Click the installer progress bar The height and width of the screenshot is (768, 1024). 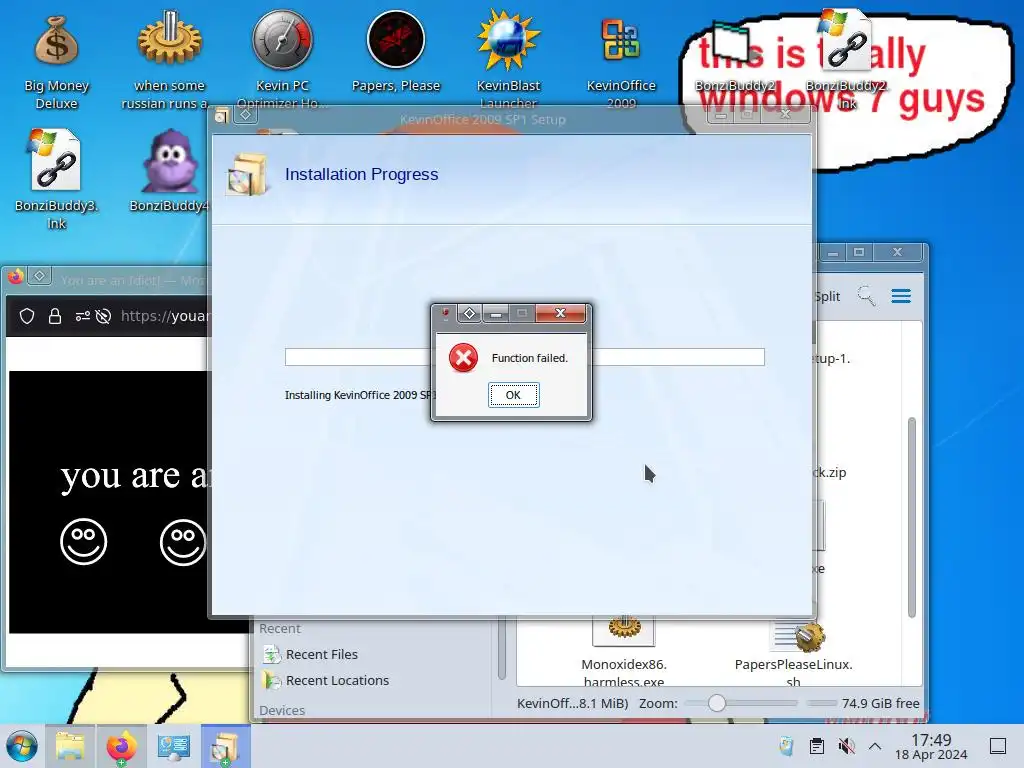[x=524, y=357]
